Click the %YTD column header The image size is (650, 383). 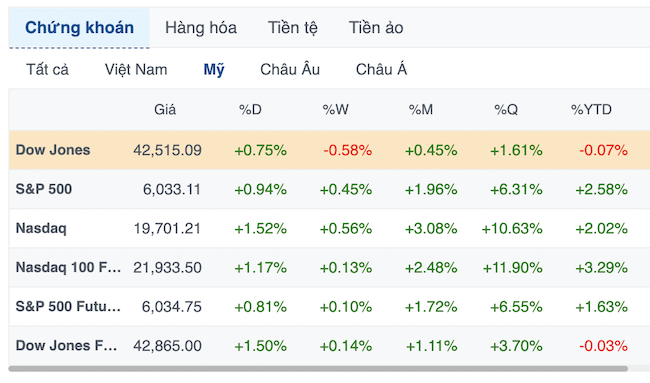[591, 110]
